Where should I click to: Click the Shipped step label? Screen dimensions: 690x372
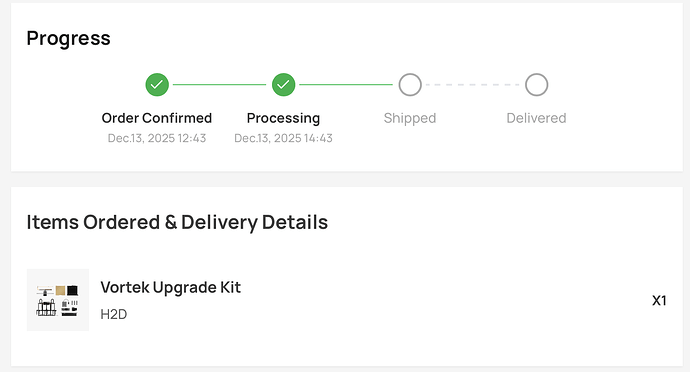pos(410,118)
